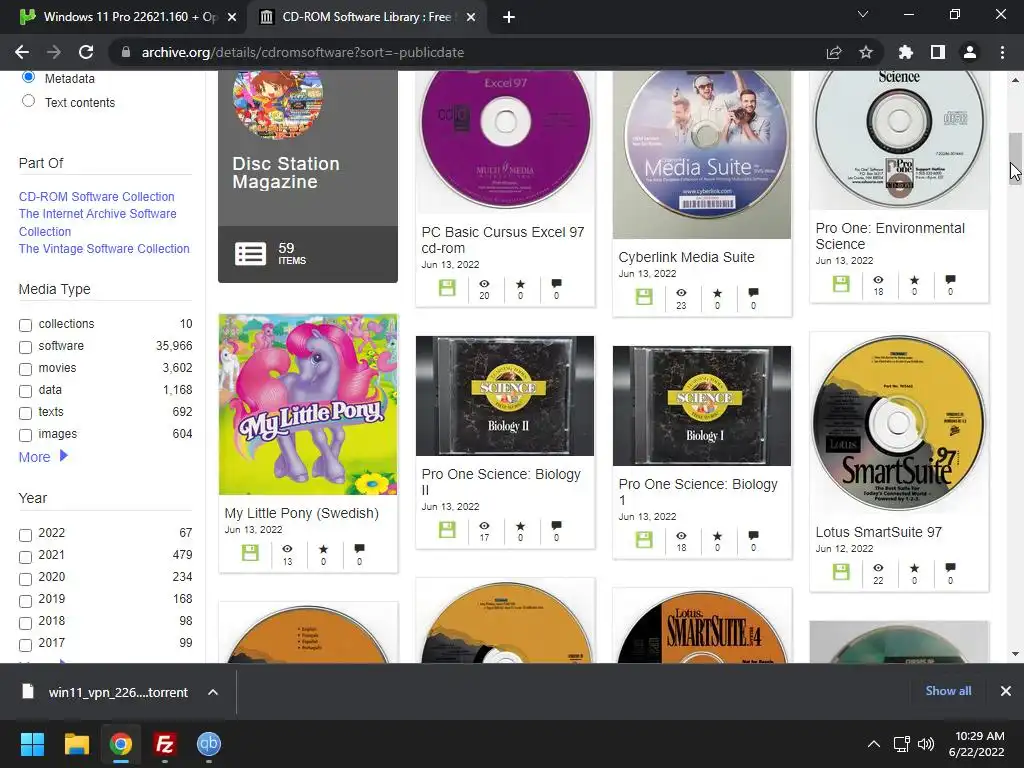Open the tab search dropdown arrow
This screenshot has height=768, width=1024.
pyautogui.click(x=863, y=14)
